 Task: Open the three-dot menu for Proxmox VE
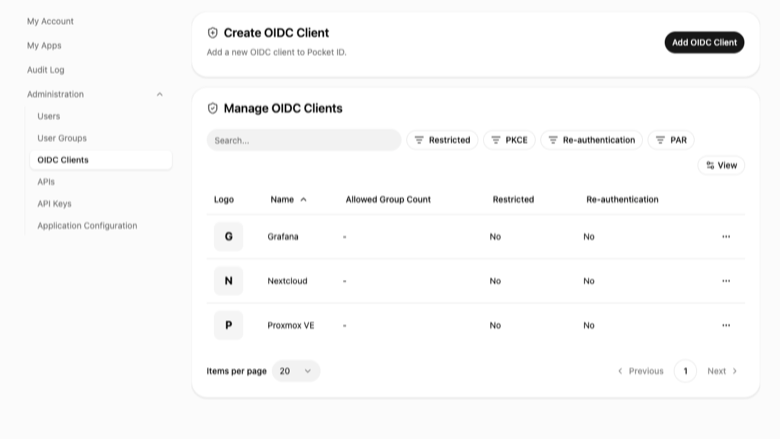click(x=726, y=325)
